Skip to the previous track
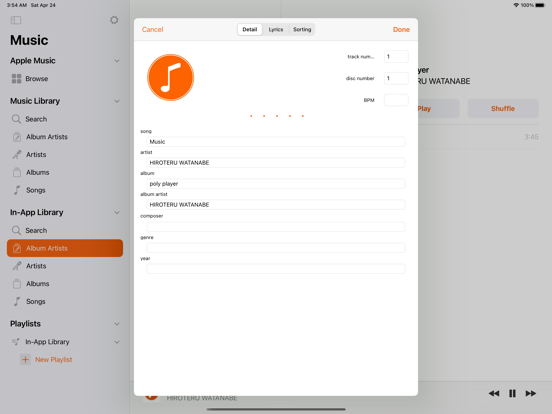 pyautogui.click(x=494, y=393)
